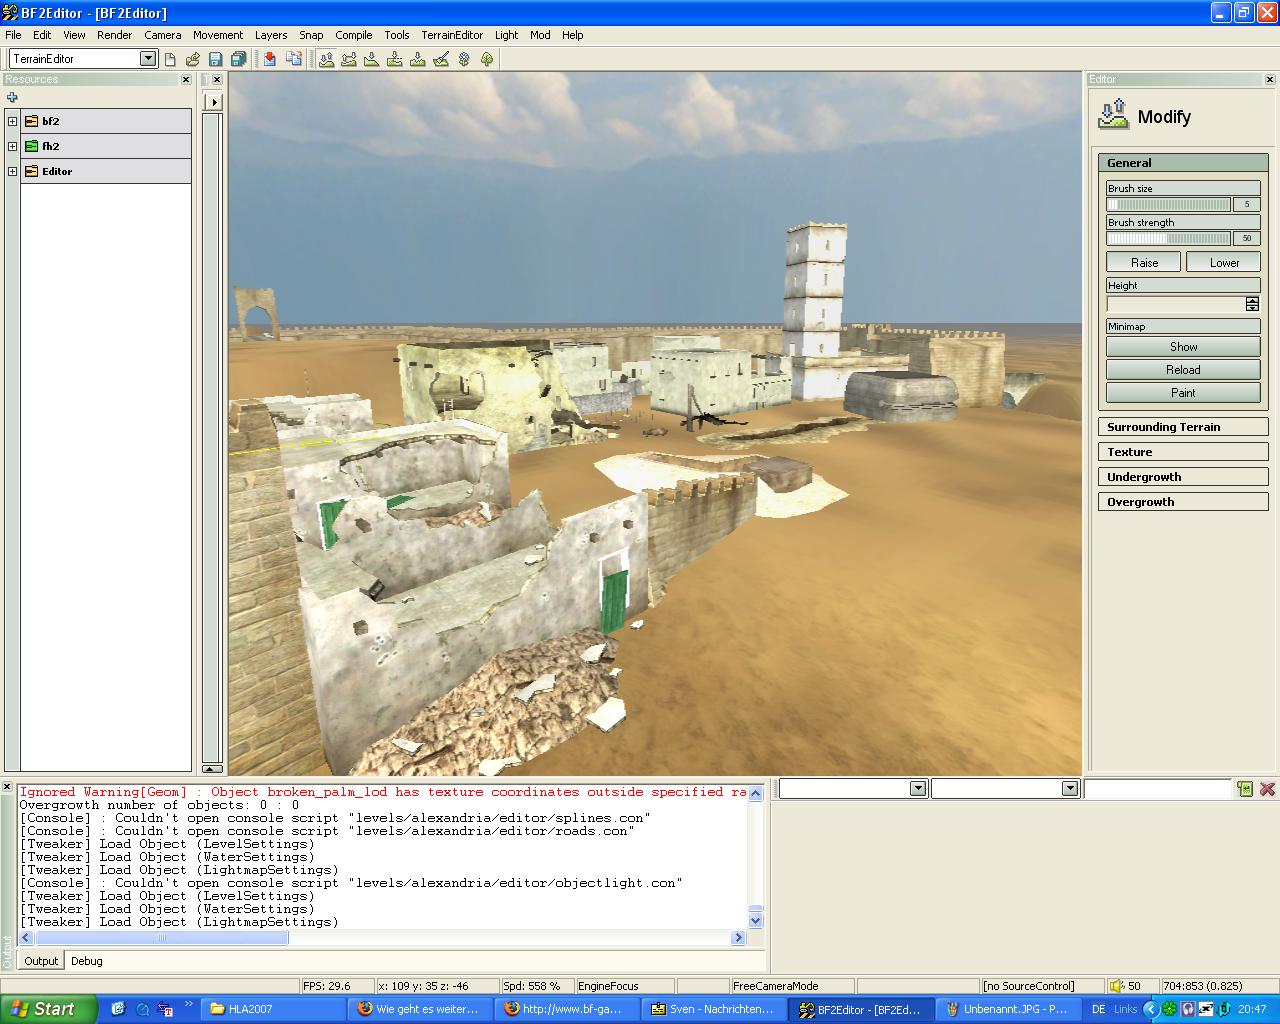The image size is (1280, 1024).
Task: Click the output horizontal scrollbar
Action: point(383,938)
